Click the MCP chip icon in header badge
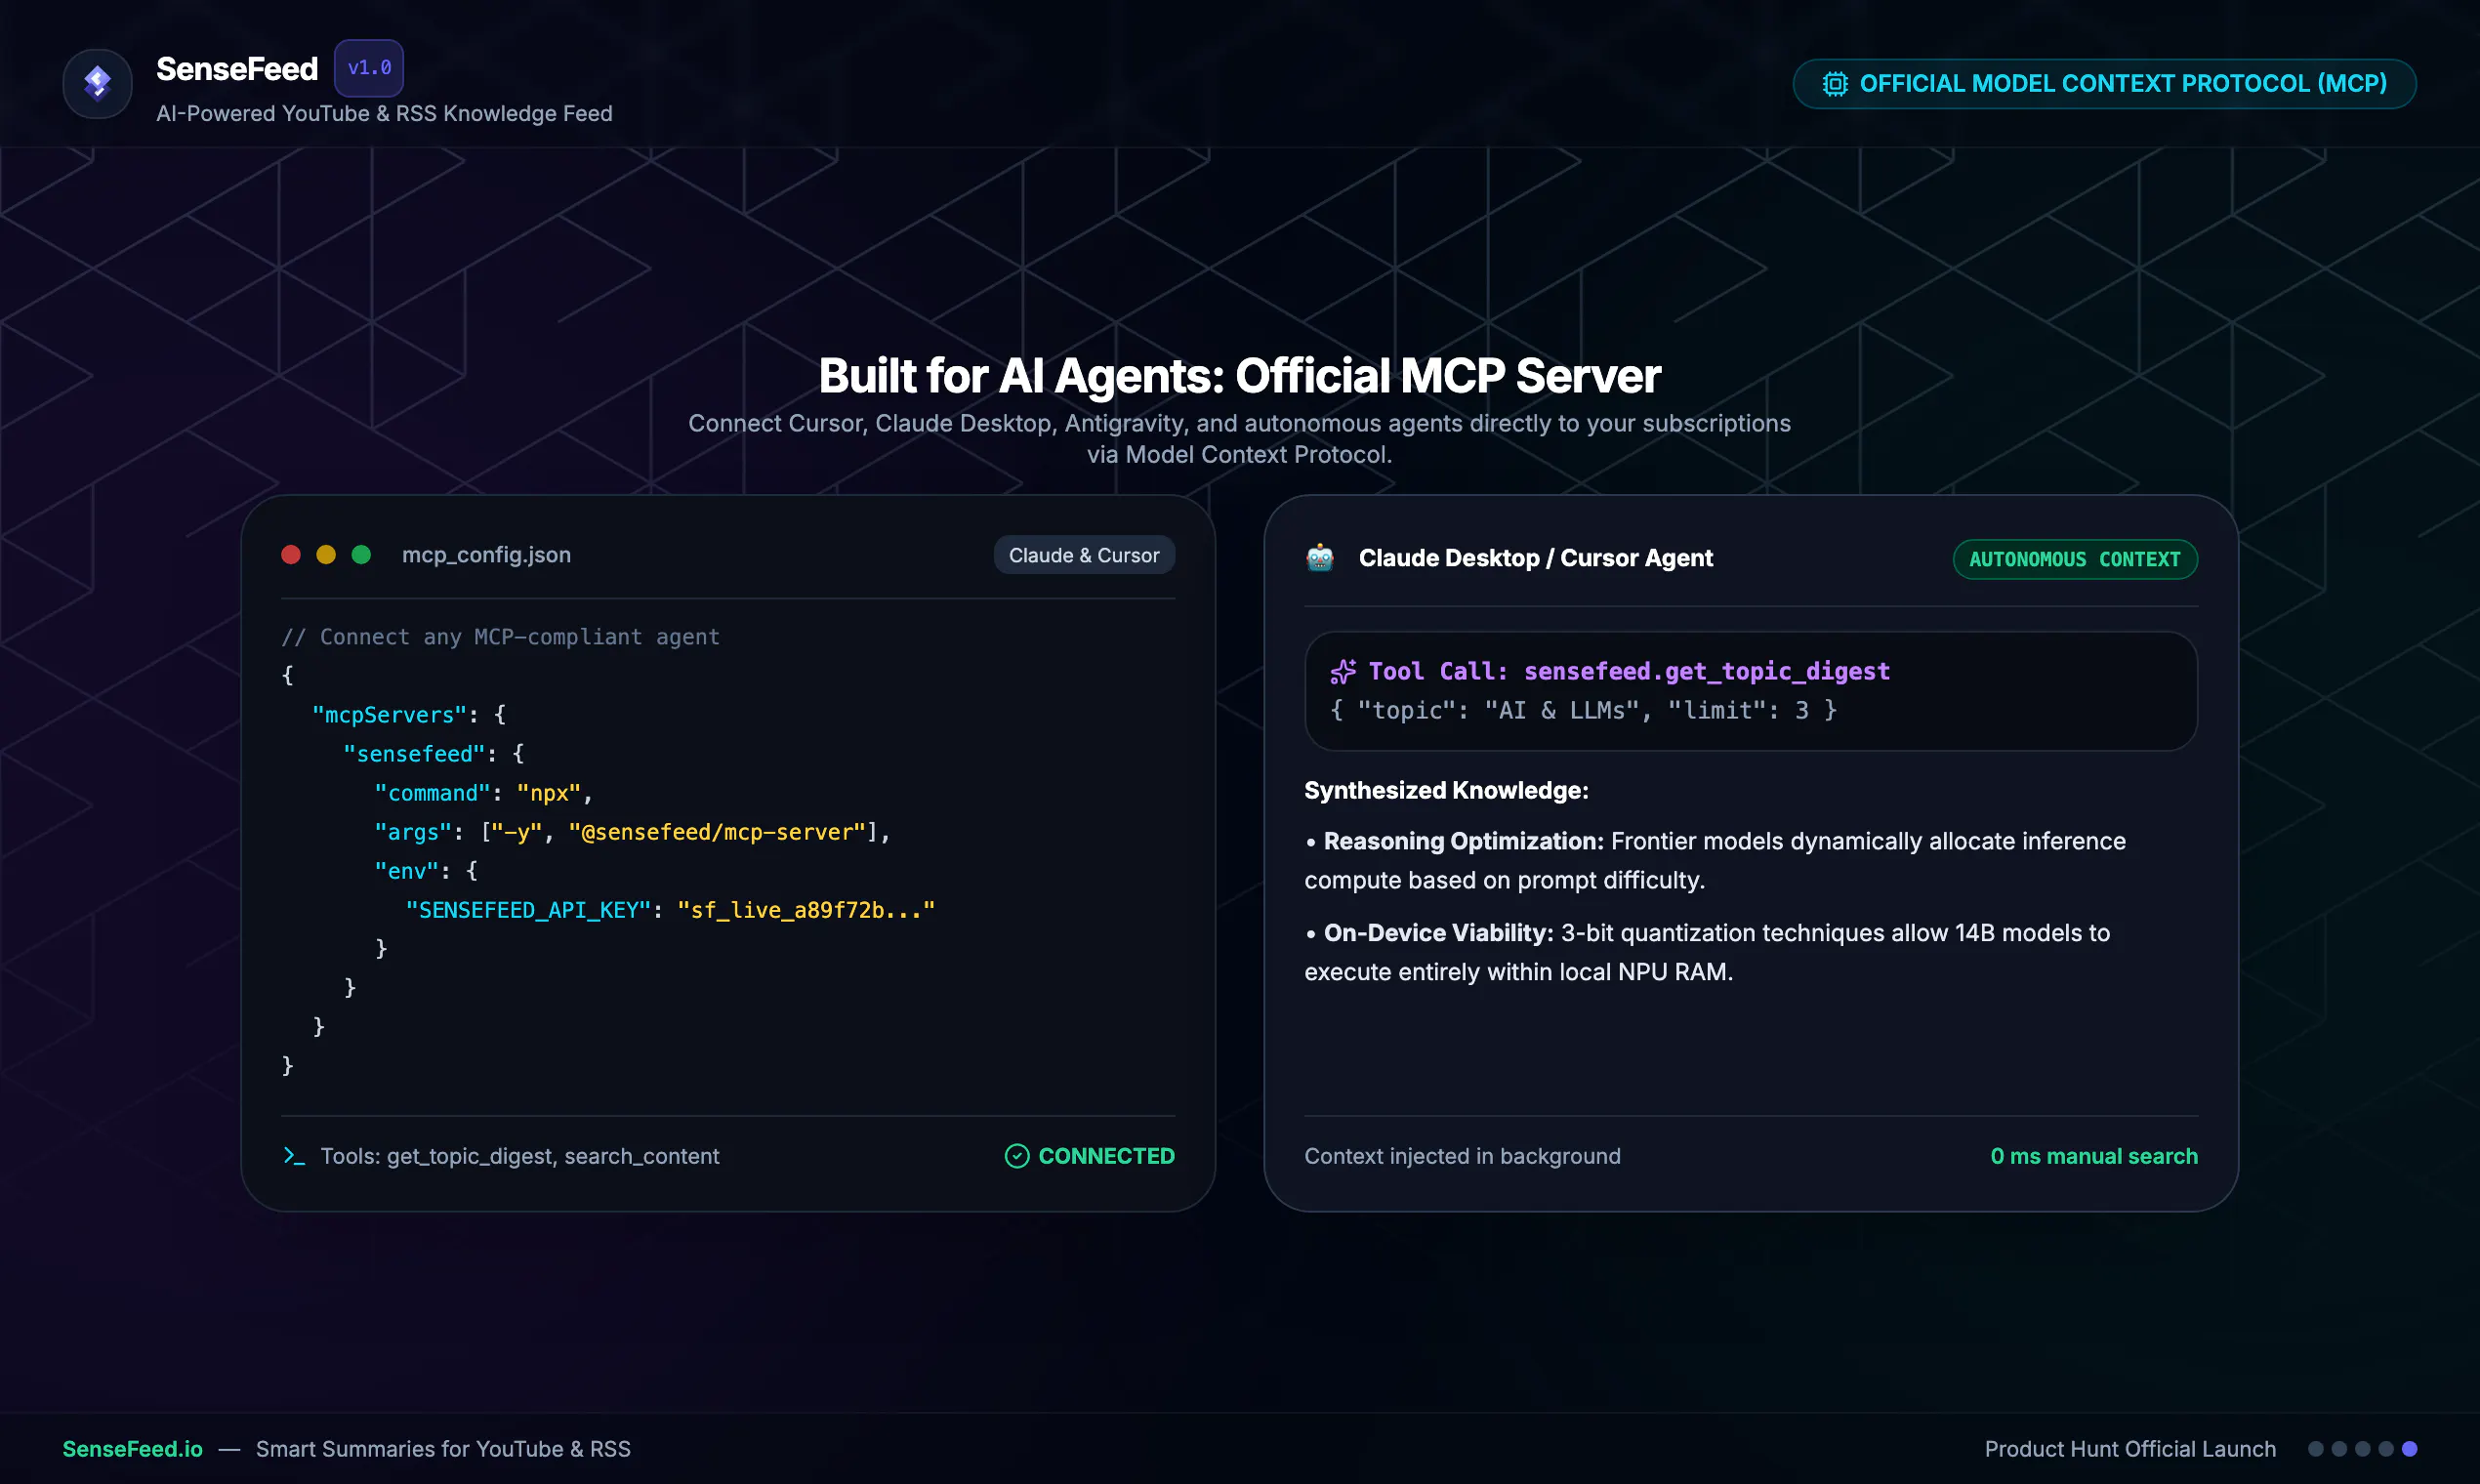The width and height of the screenshot is (2480, 1484). pyautogui.click(x=1834, y=84)
